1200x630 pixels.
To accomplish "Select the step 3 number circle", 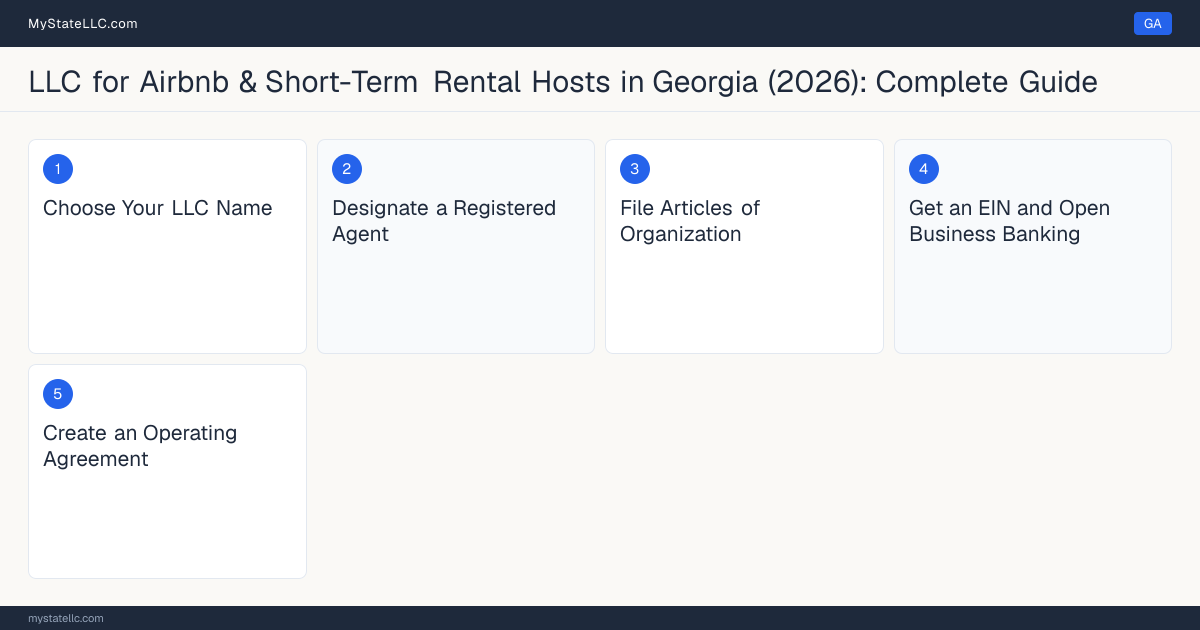I will (x=635, y=169).
